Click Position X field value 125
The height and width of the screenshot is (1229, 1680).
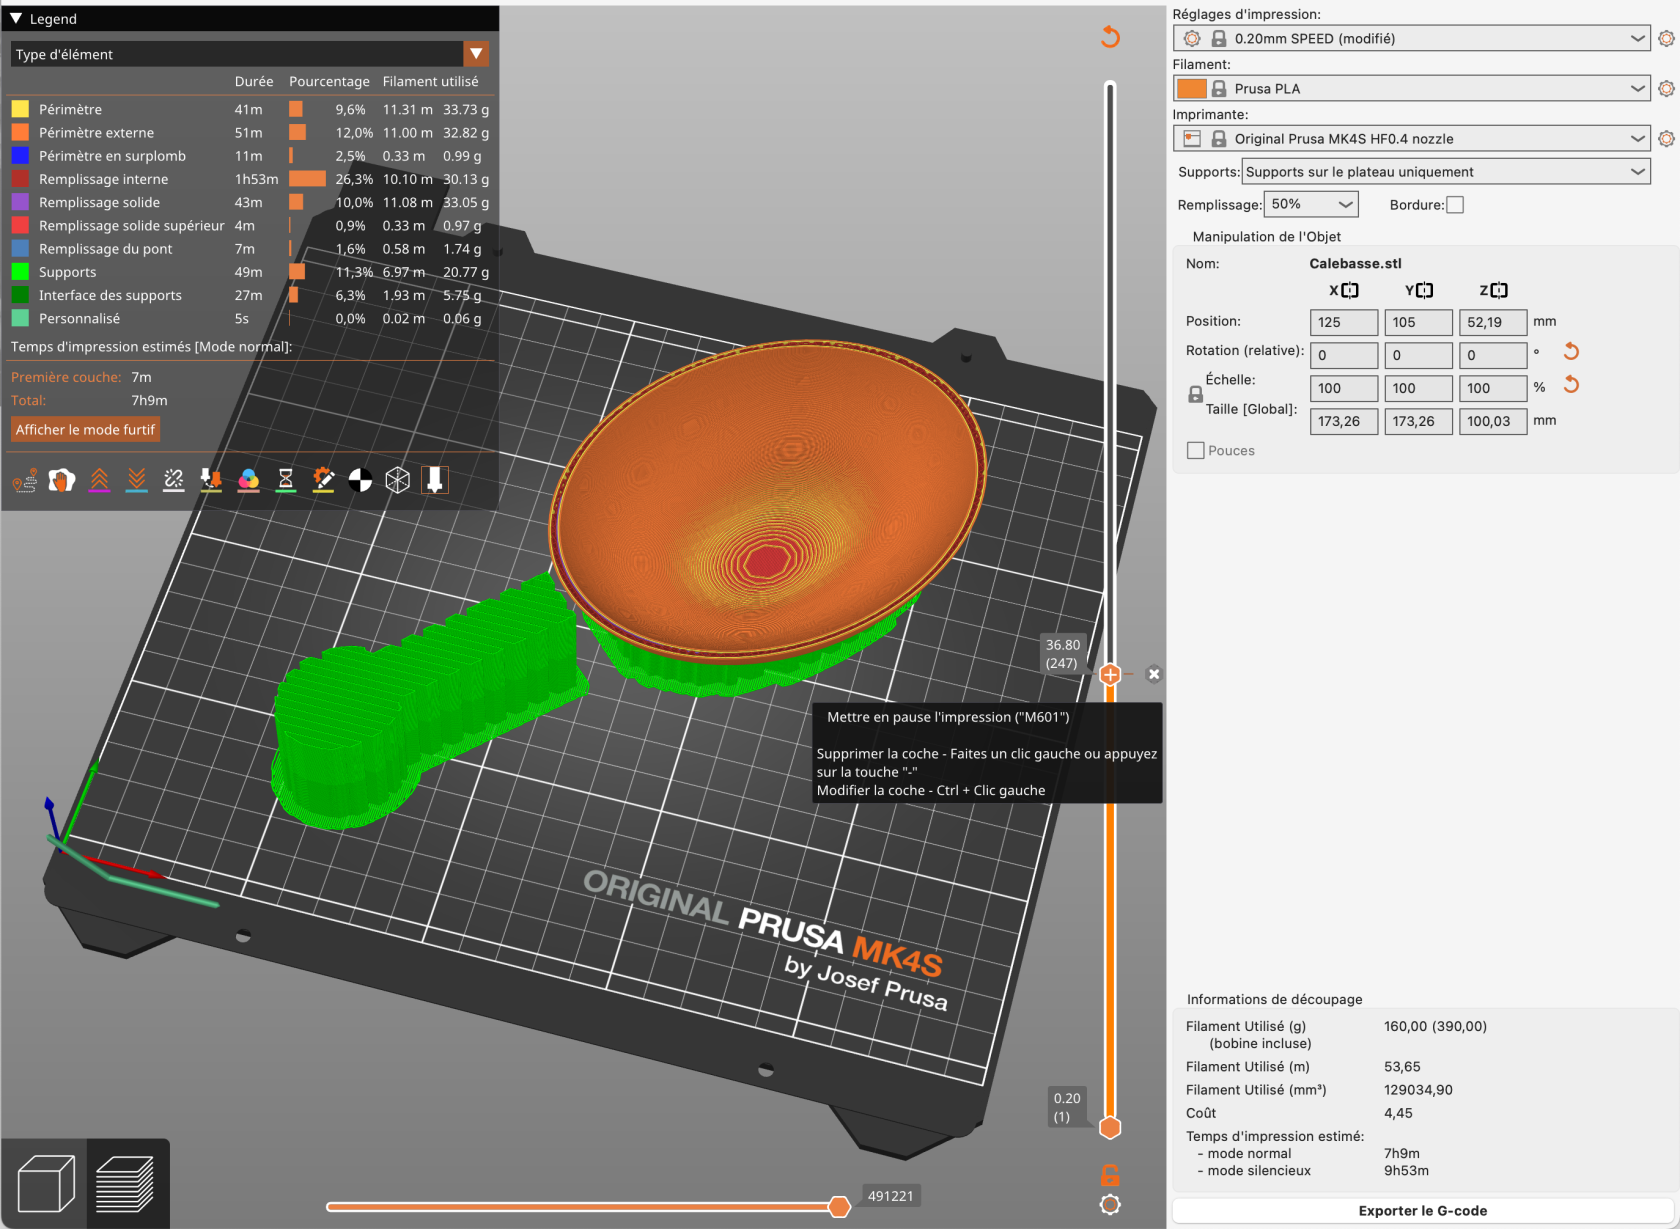(x=1344, y=322)
